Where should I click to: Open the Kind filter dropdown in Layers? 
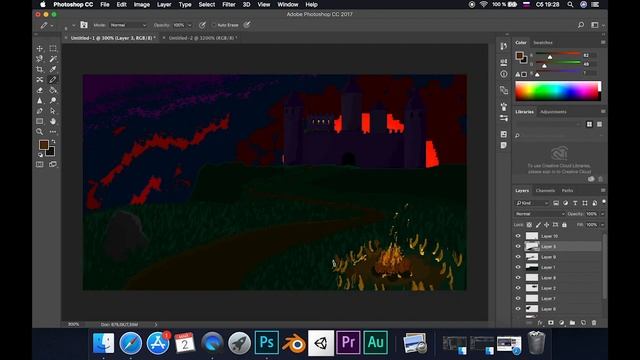532,203
